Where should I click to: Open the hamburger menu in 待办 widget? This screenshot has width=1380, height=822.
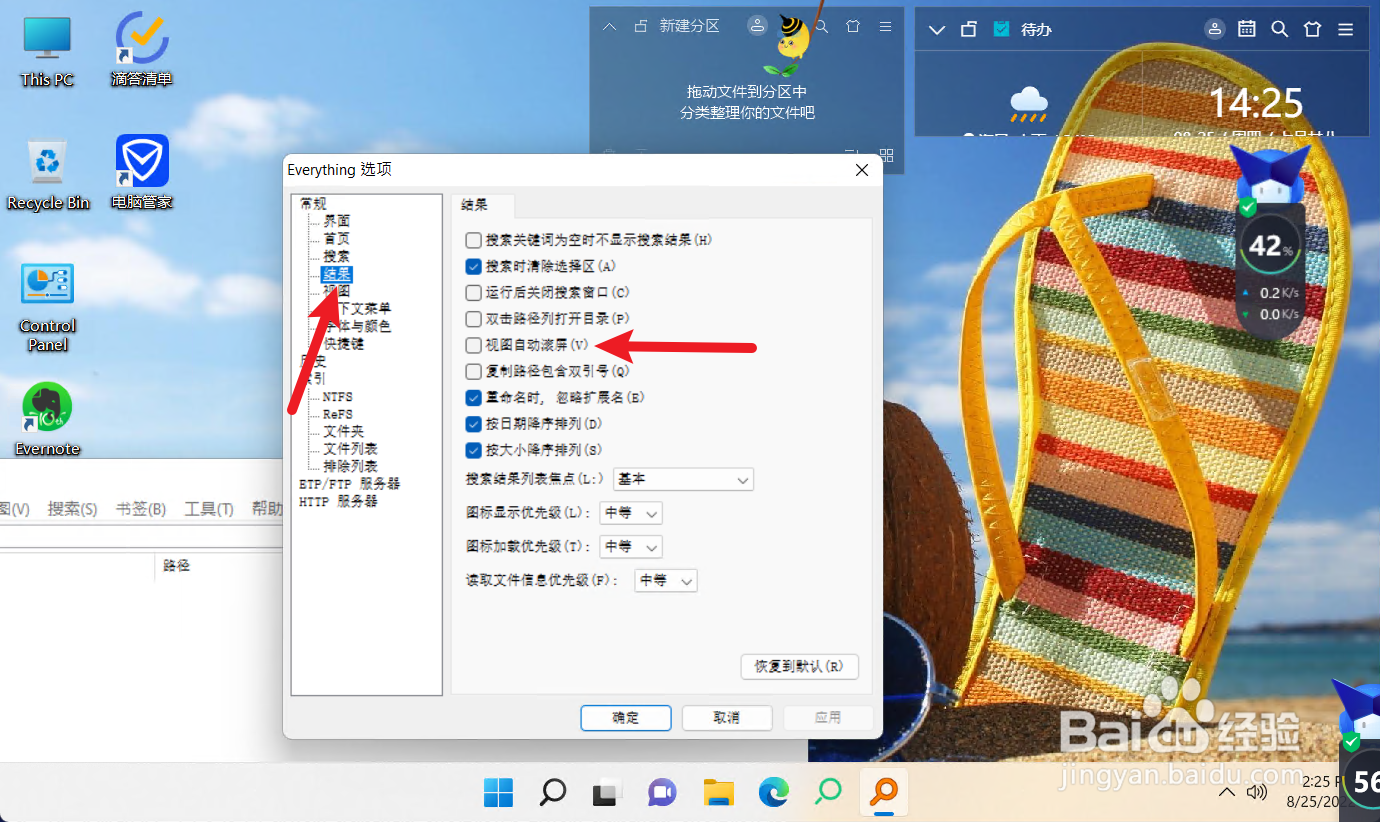point(1347,29)
